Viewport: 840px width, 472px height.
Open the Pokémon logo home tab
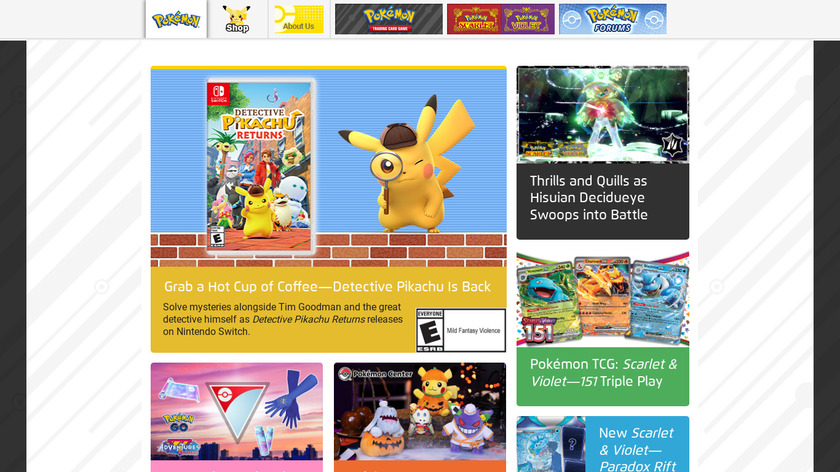176,19
